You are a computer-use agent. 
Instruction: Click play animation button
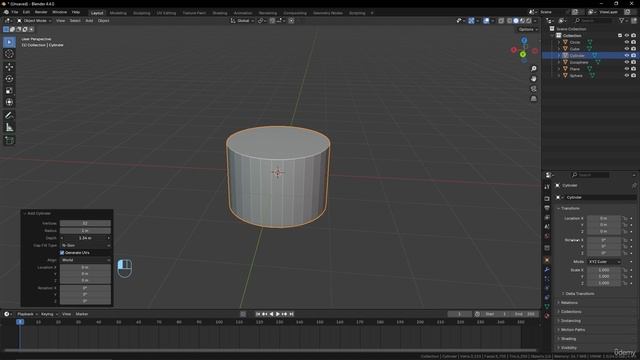click(x=278, y=314)
